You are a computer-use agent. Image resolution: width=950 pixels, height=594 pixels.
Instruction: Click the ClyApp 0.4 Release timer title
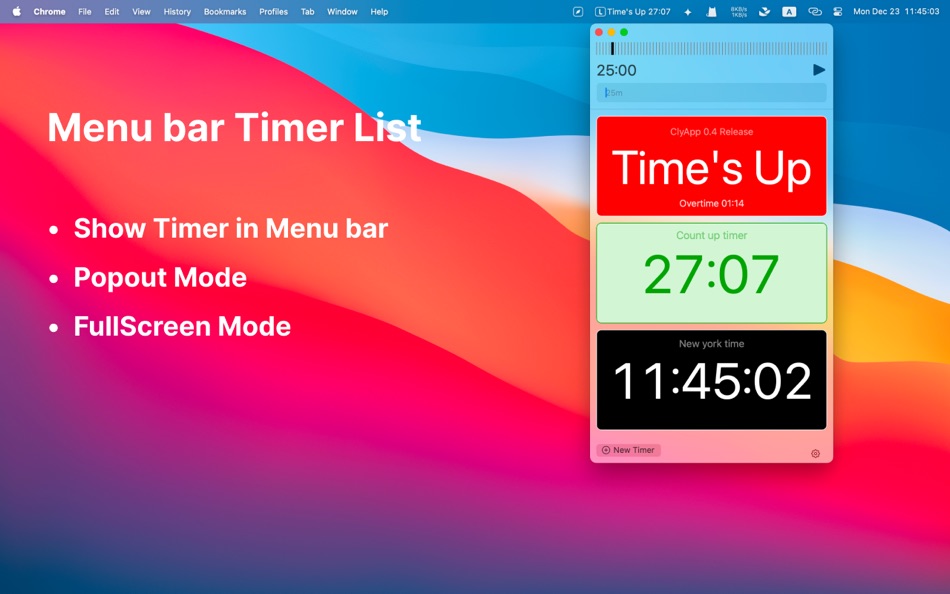coord(711,132)
